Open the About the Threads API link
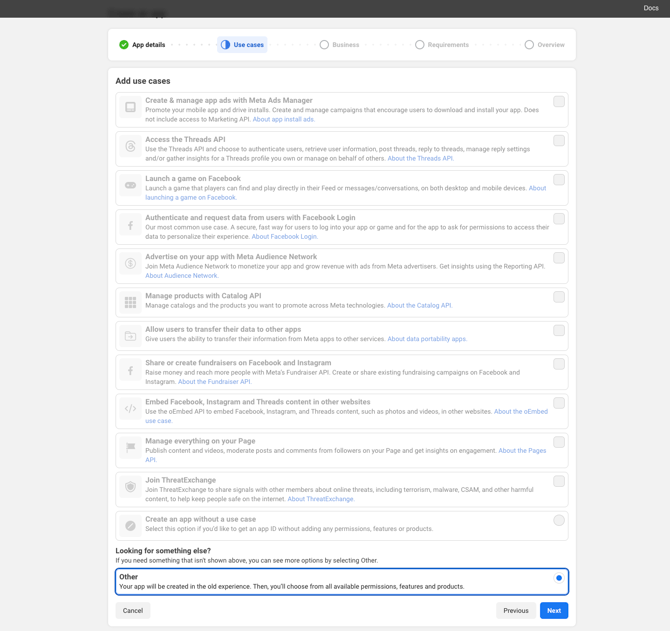Viewport: 670px width, 631px height. click(x=420, y=158)
